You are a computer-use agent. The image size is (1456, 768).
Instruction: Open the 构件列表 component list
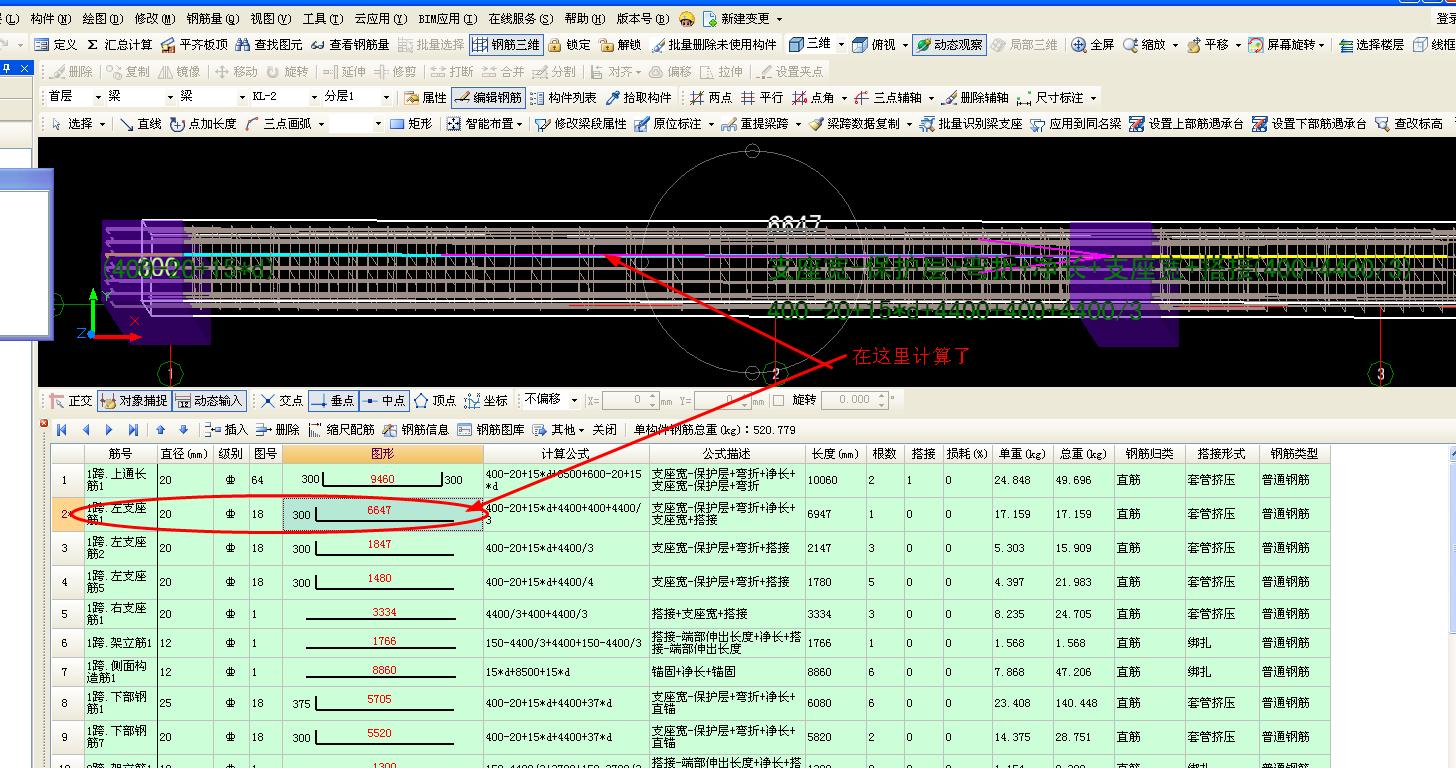click(x=563, y=97)
